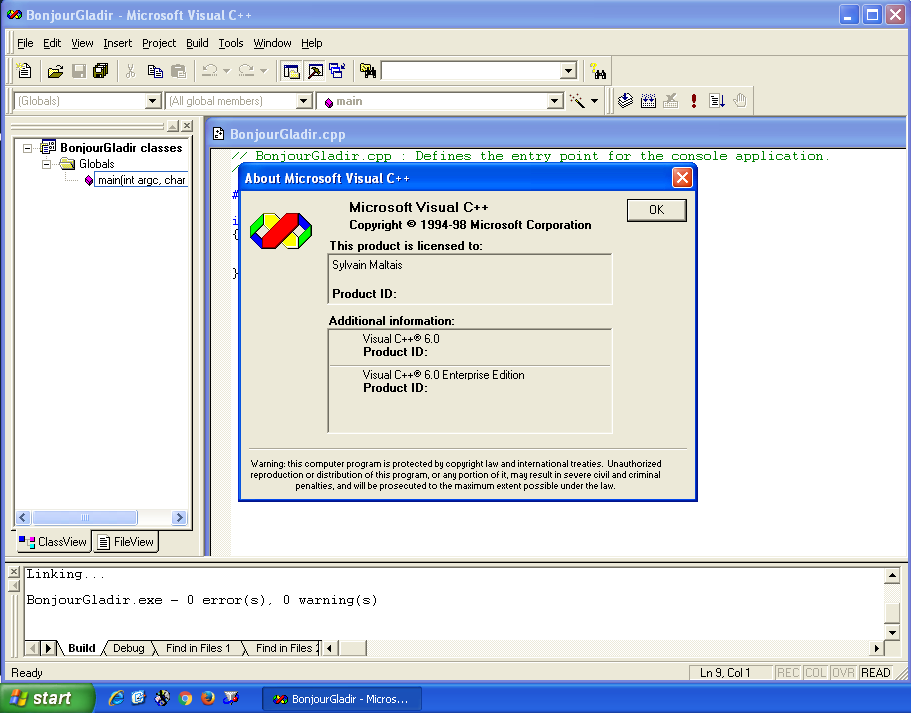Screen dimensions: 911x713
Task: Close the output pane with X
Action: pyautogui.click(x=14, y=572)
